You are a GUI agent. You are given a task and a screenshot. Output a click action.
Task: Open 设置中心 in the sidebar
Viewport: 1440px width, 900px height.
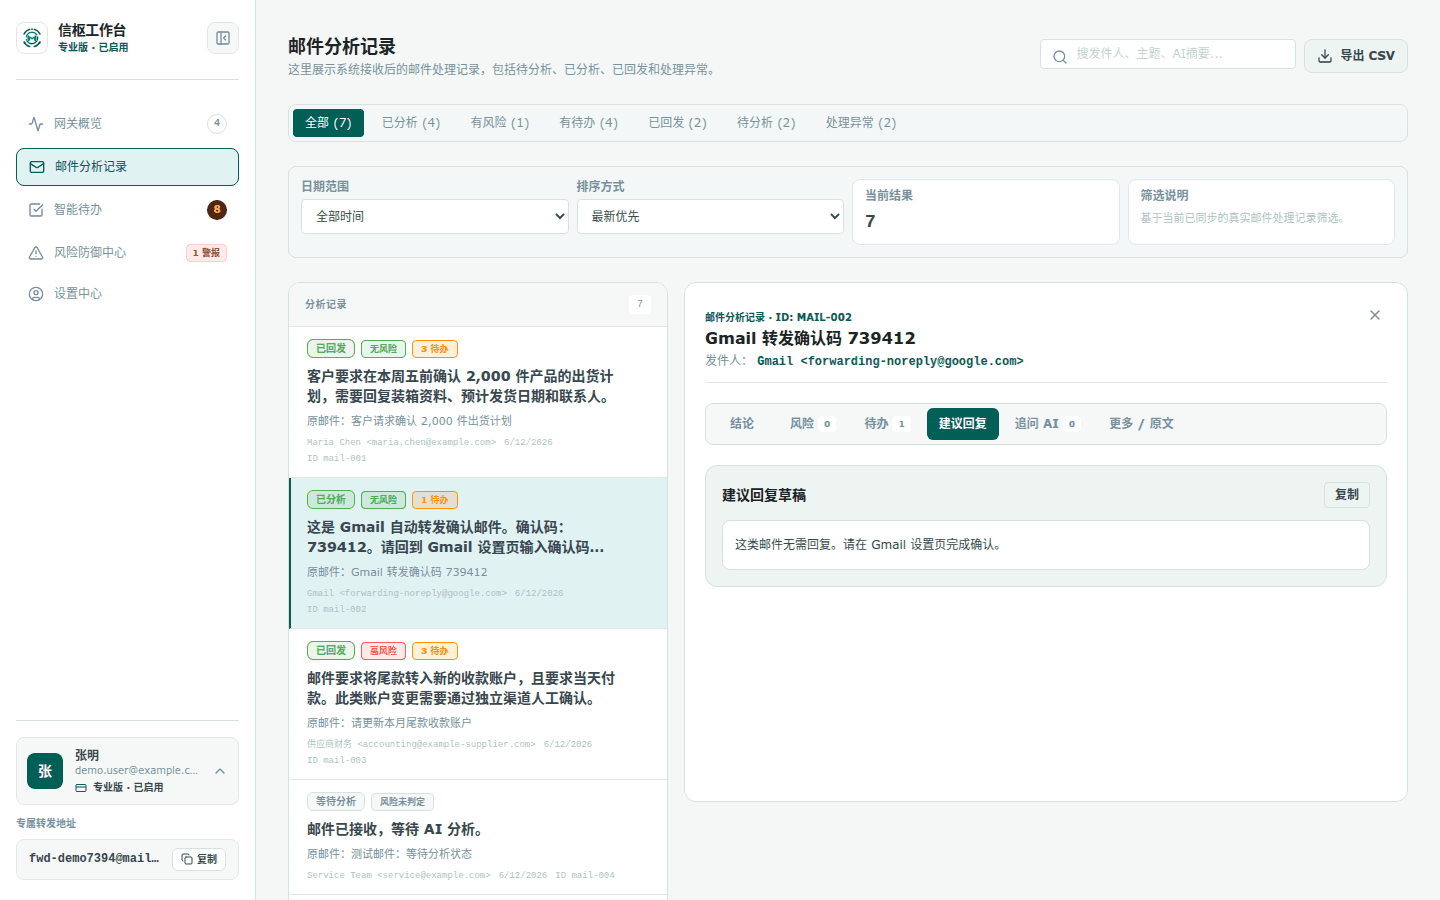tap(127, 294)
